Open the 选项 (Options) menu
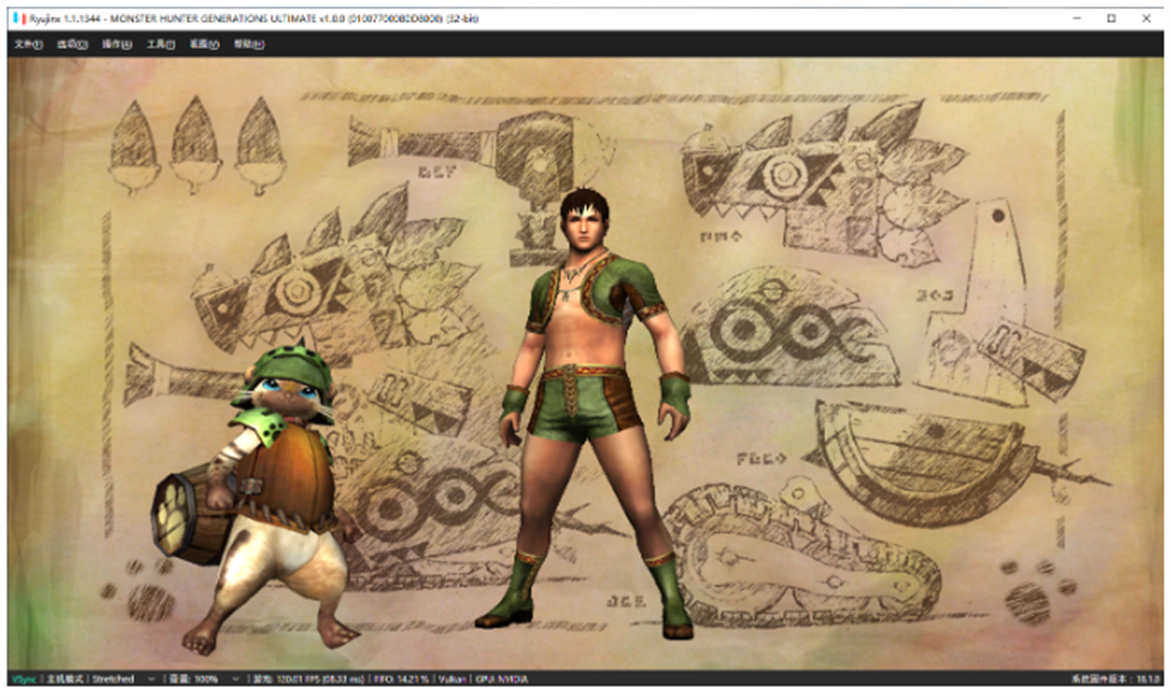The image size is (1171, 700). [72, 45]
